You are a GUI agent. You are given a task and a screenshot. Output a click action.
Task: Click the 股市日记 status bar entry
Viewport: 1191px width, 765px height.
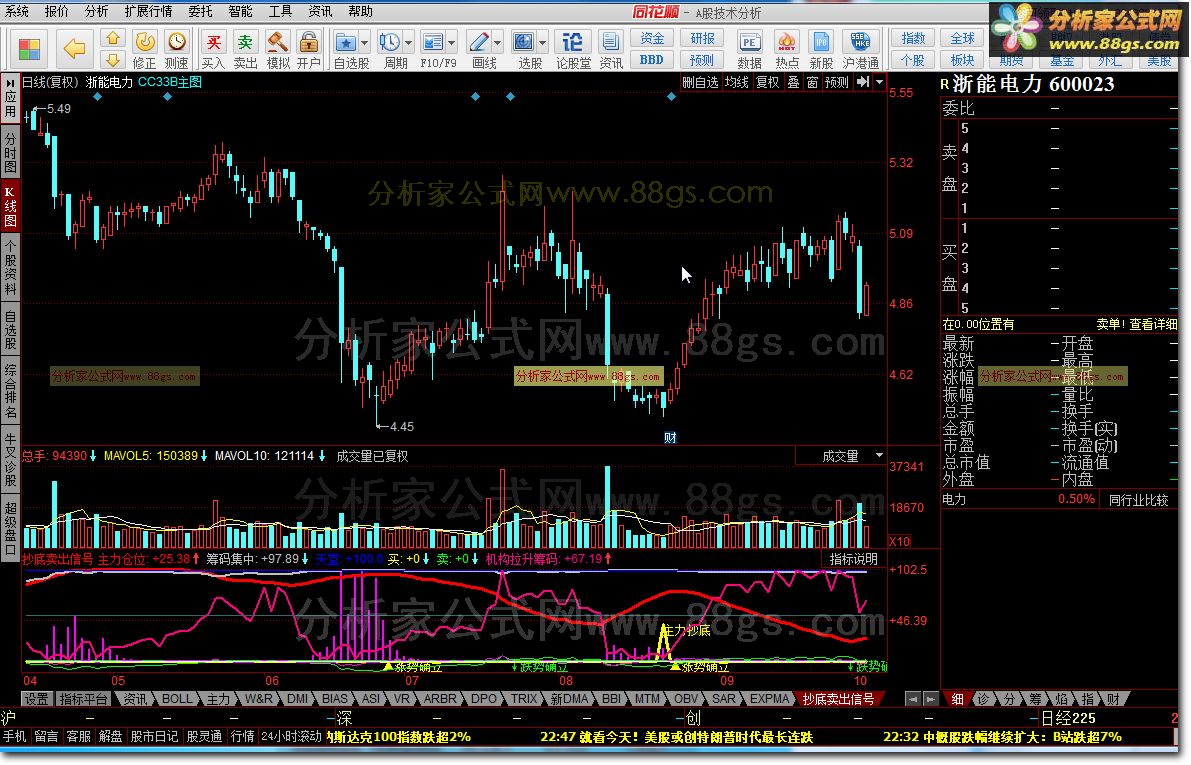click(x=153, y=737)
